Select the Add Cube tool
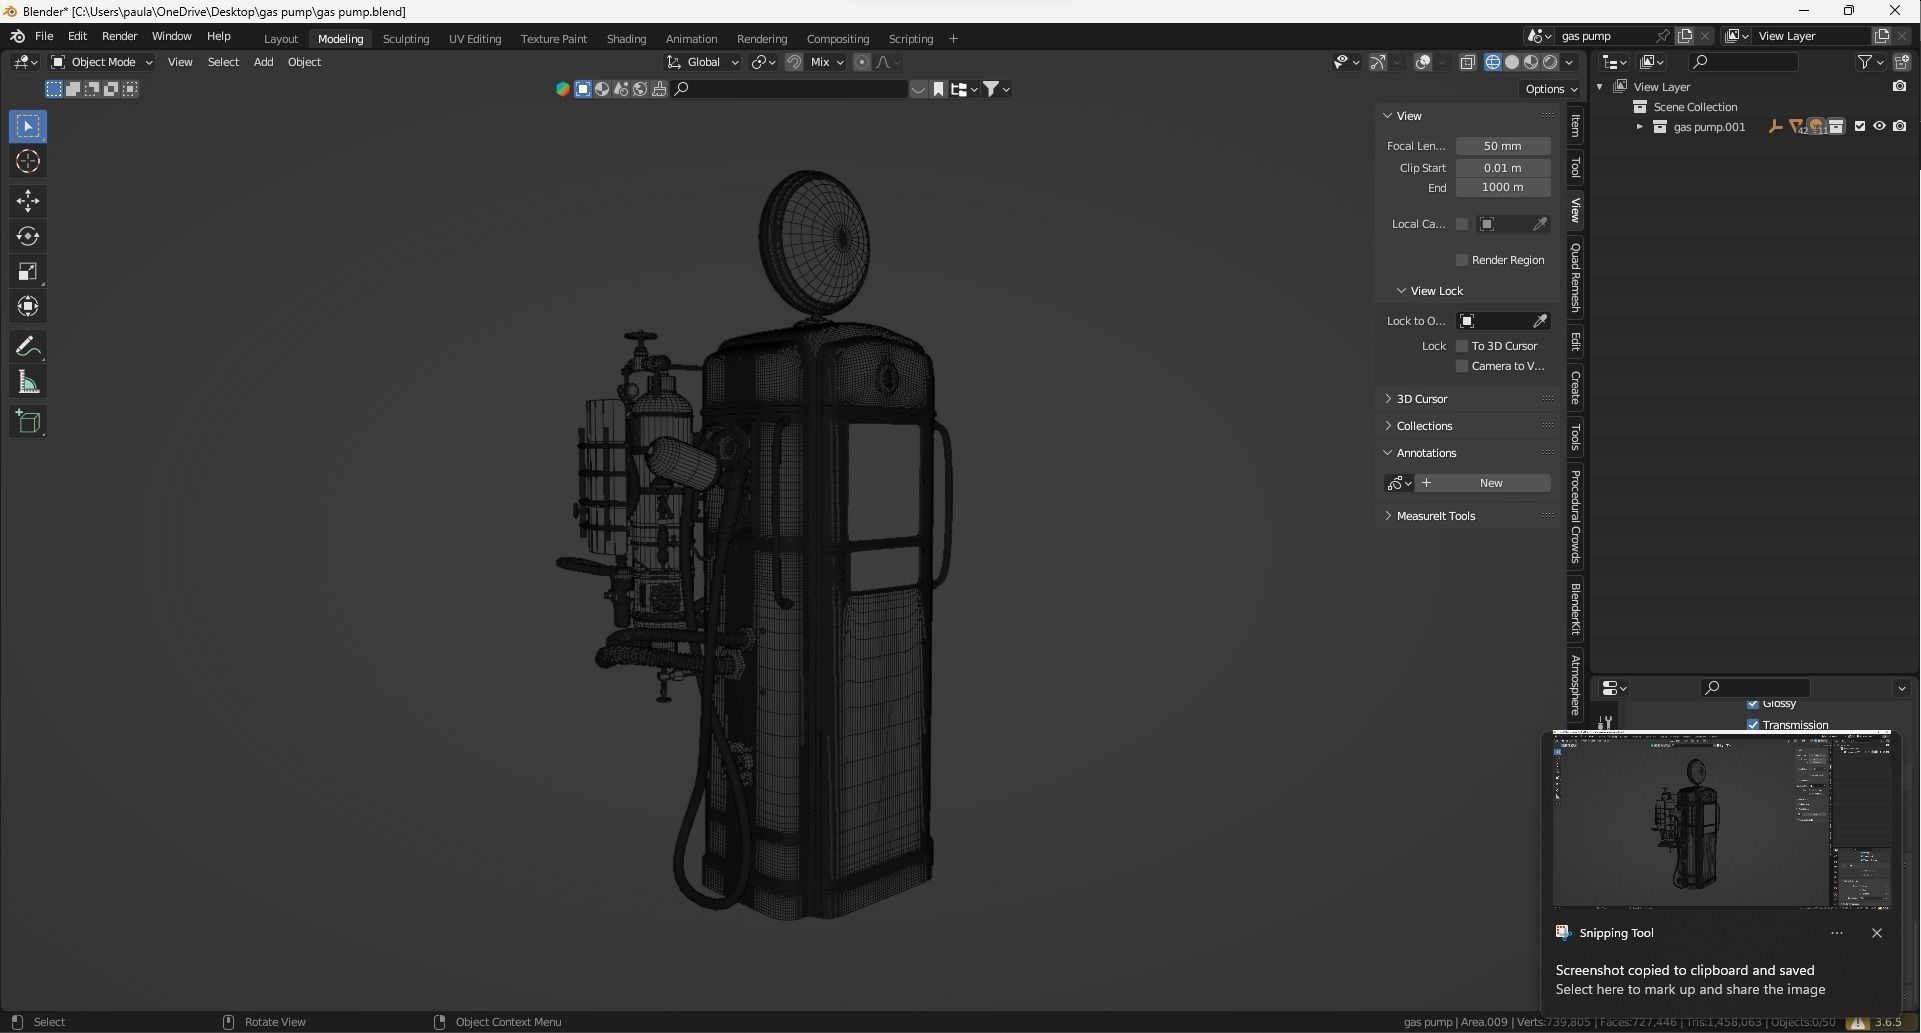 (28, 421)
